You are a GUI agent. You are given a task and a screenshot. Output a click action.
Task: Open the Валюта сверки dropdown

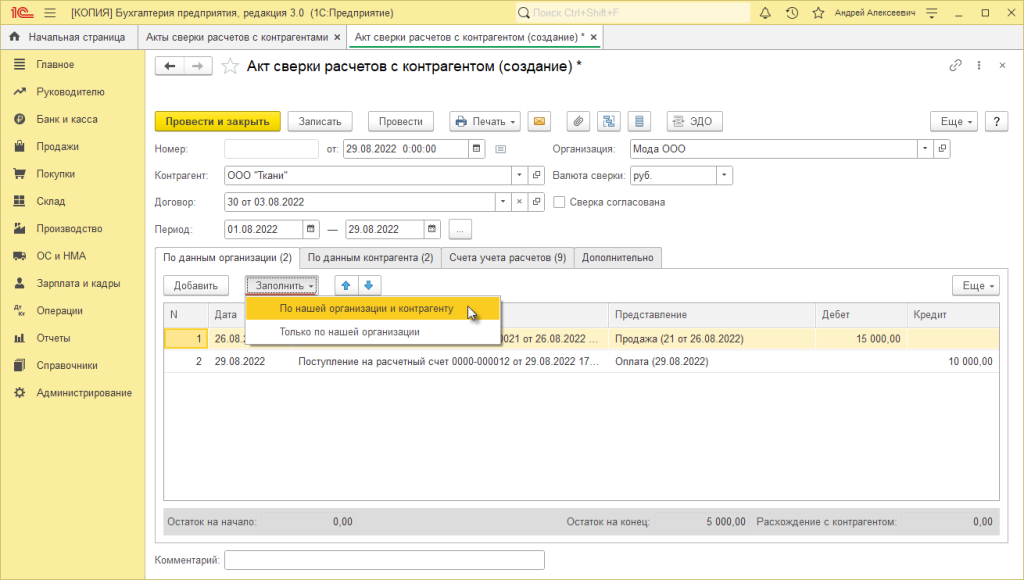pyautogui.click(x=724, y=175)
